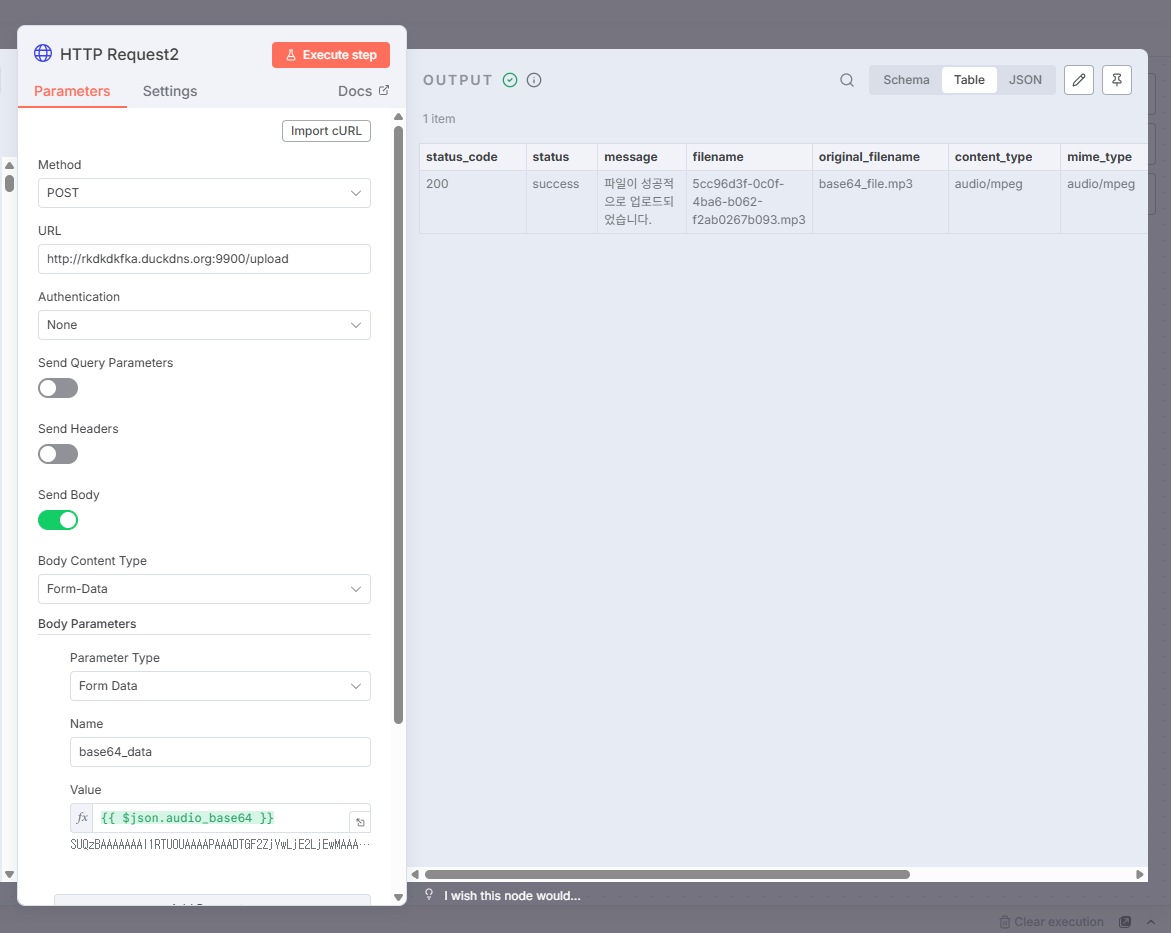
Task: Click the fx expression icon
Action: (x=82, y=818)
